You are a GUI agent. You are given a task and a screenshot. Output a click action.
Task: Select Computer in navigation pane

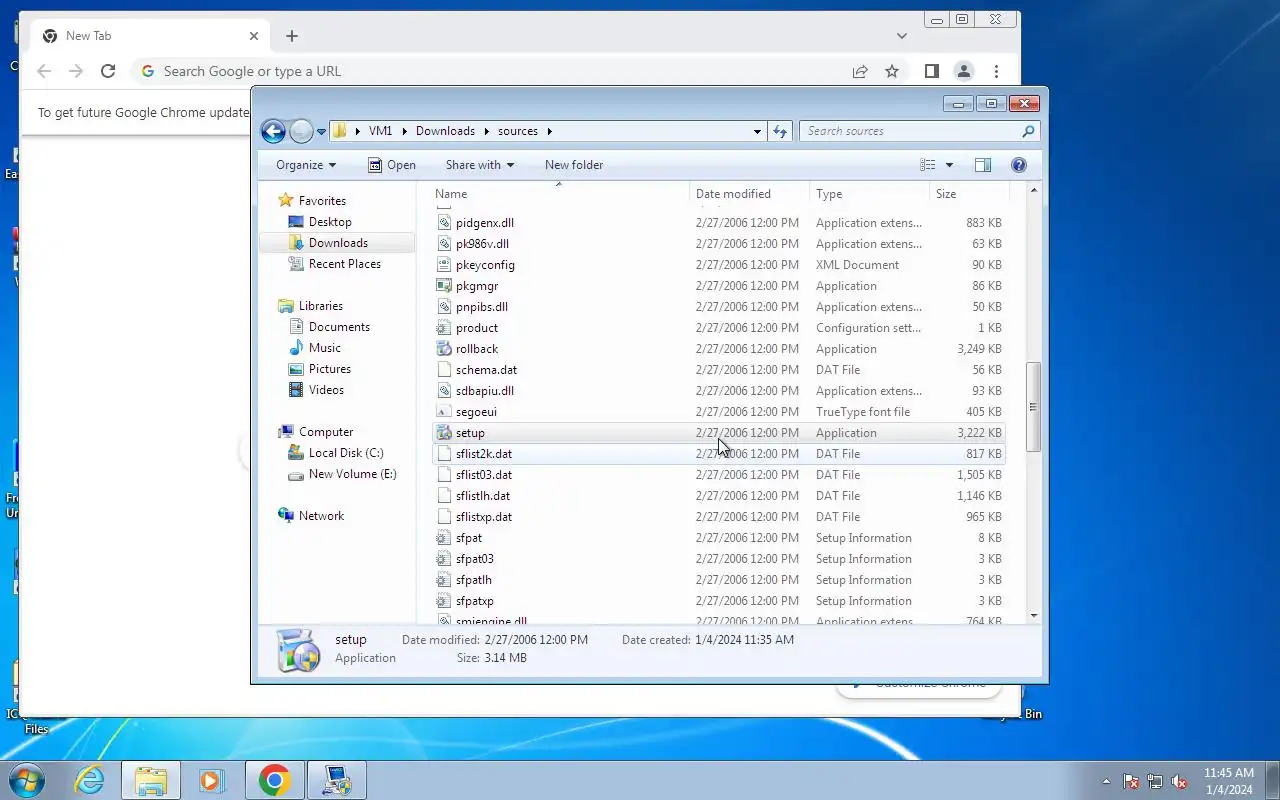point(326,432)
